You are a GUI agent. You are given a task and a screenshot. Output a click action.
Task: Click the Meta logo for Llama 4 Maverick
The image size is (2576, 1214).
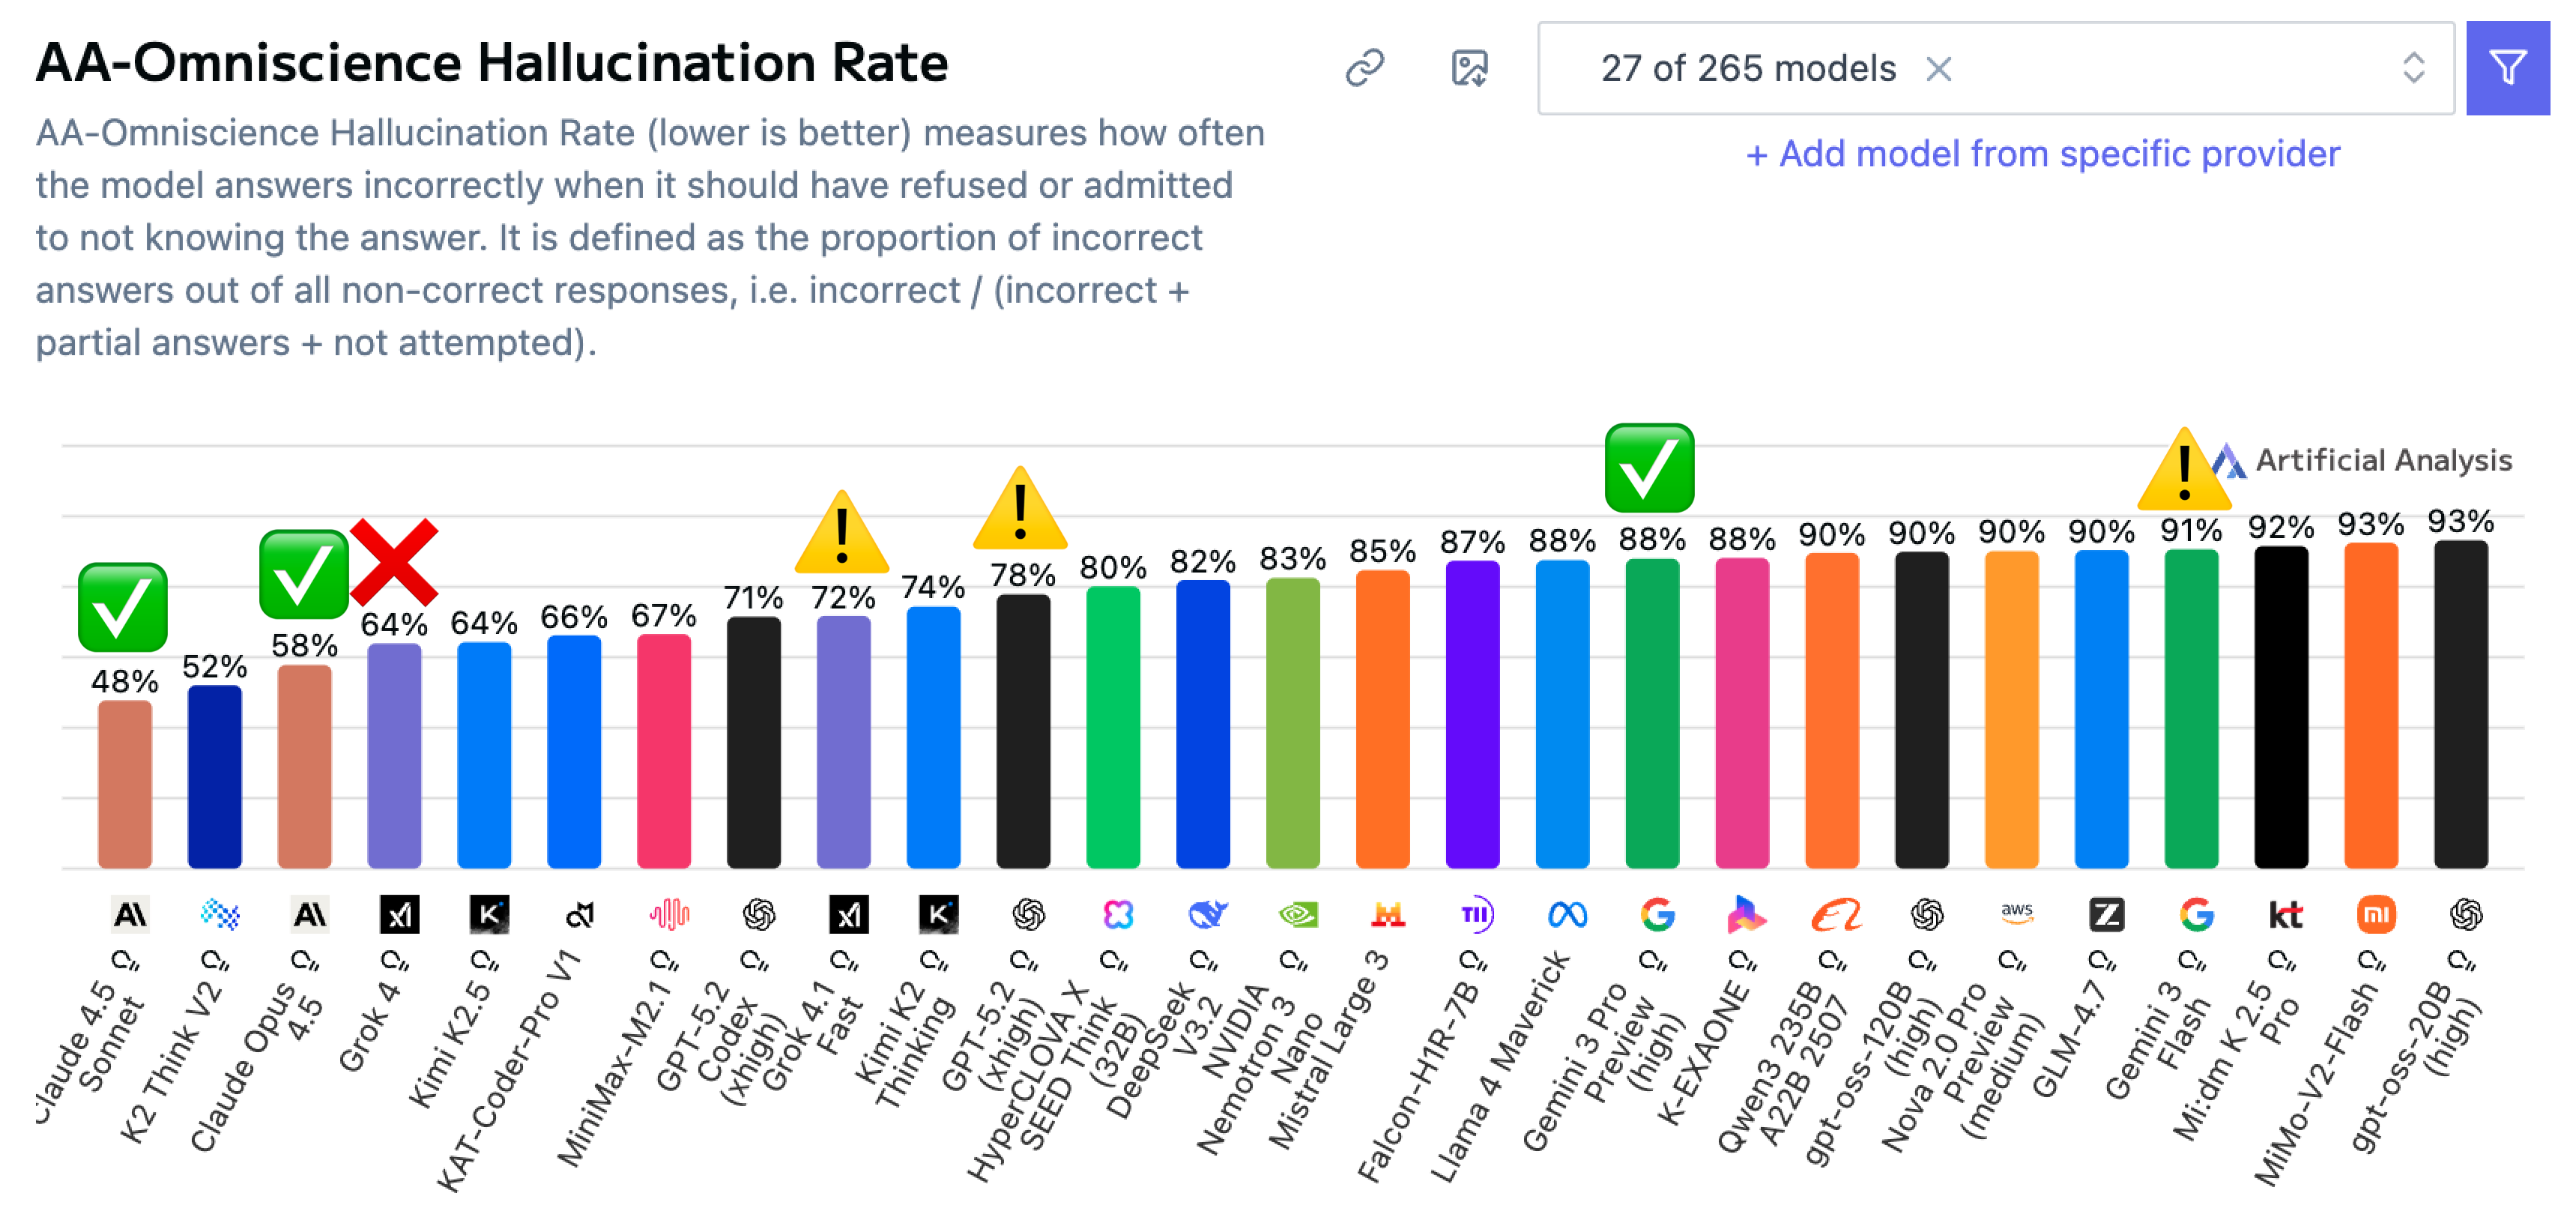pos(1567,914)
